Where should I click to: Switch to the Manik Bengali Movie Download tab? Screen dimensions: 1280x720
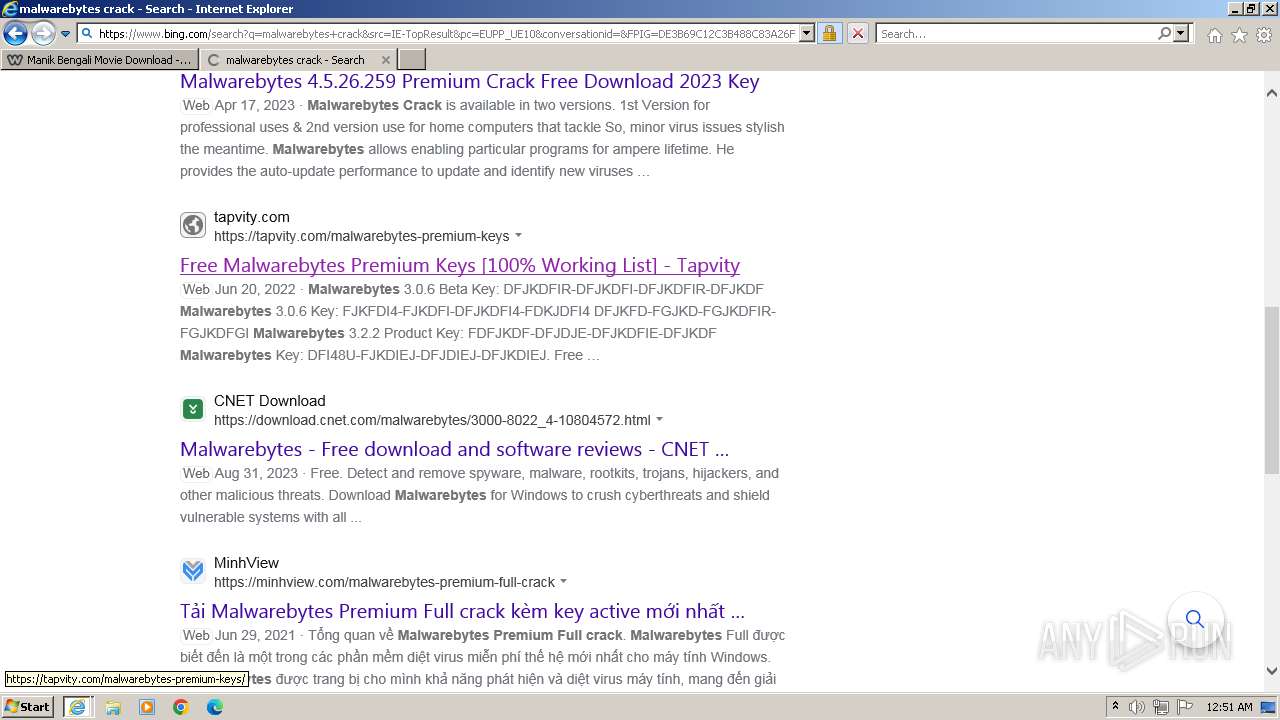100,60
